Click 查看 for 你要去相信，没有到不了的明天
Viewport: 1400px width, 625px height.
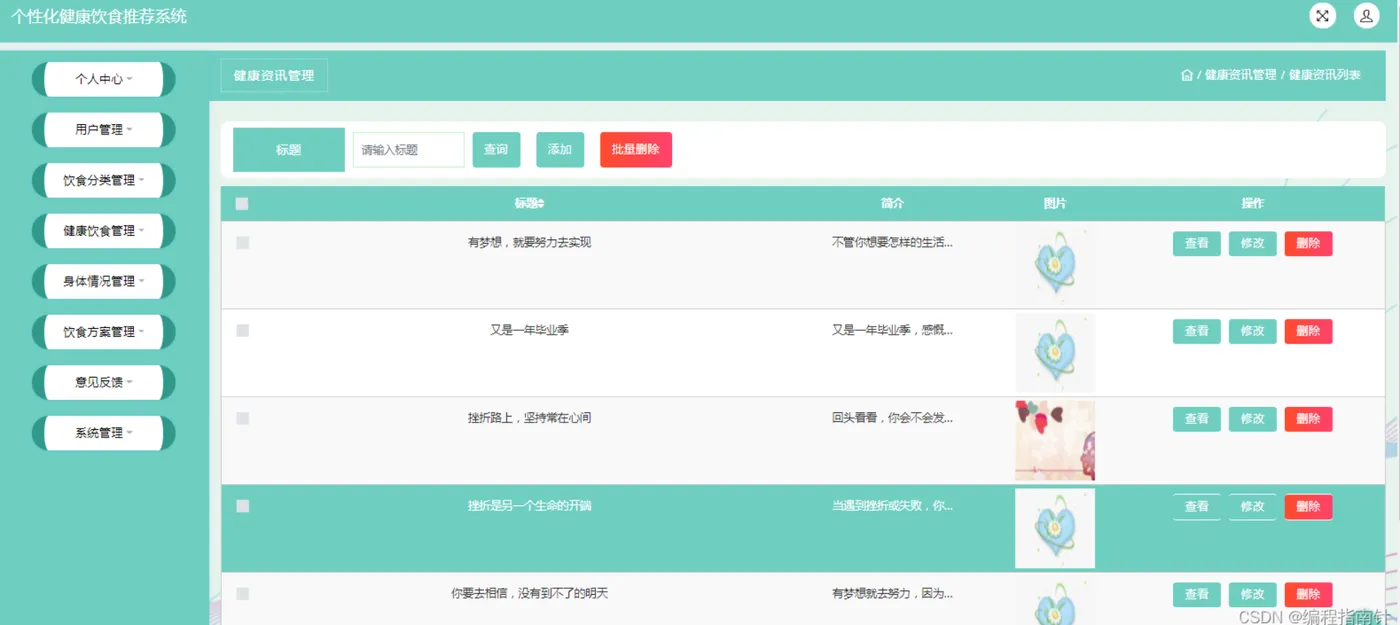(1197, 595)
